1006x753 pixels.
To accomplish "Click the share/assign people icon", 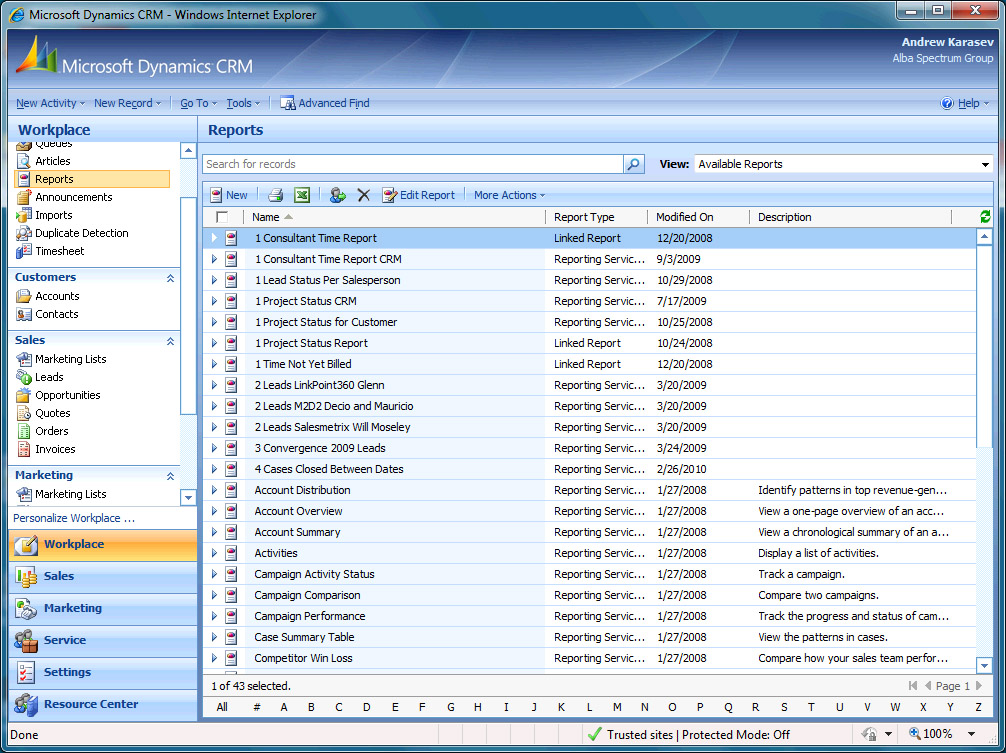I will [x=337, y=195].
